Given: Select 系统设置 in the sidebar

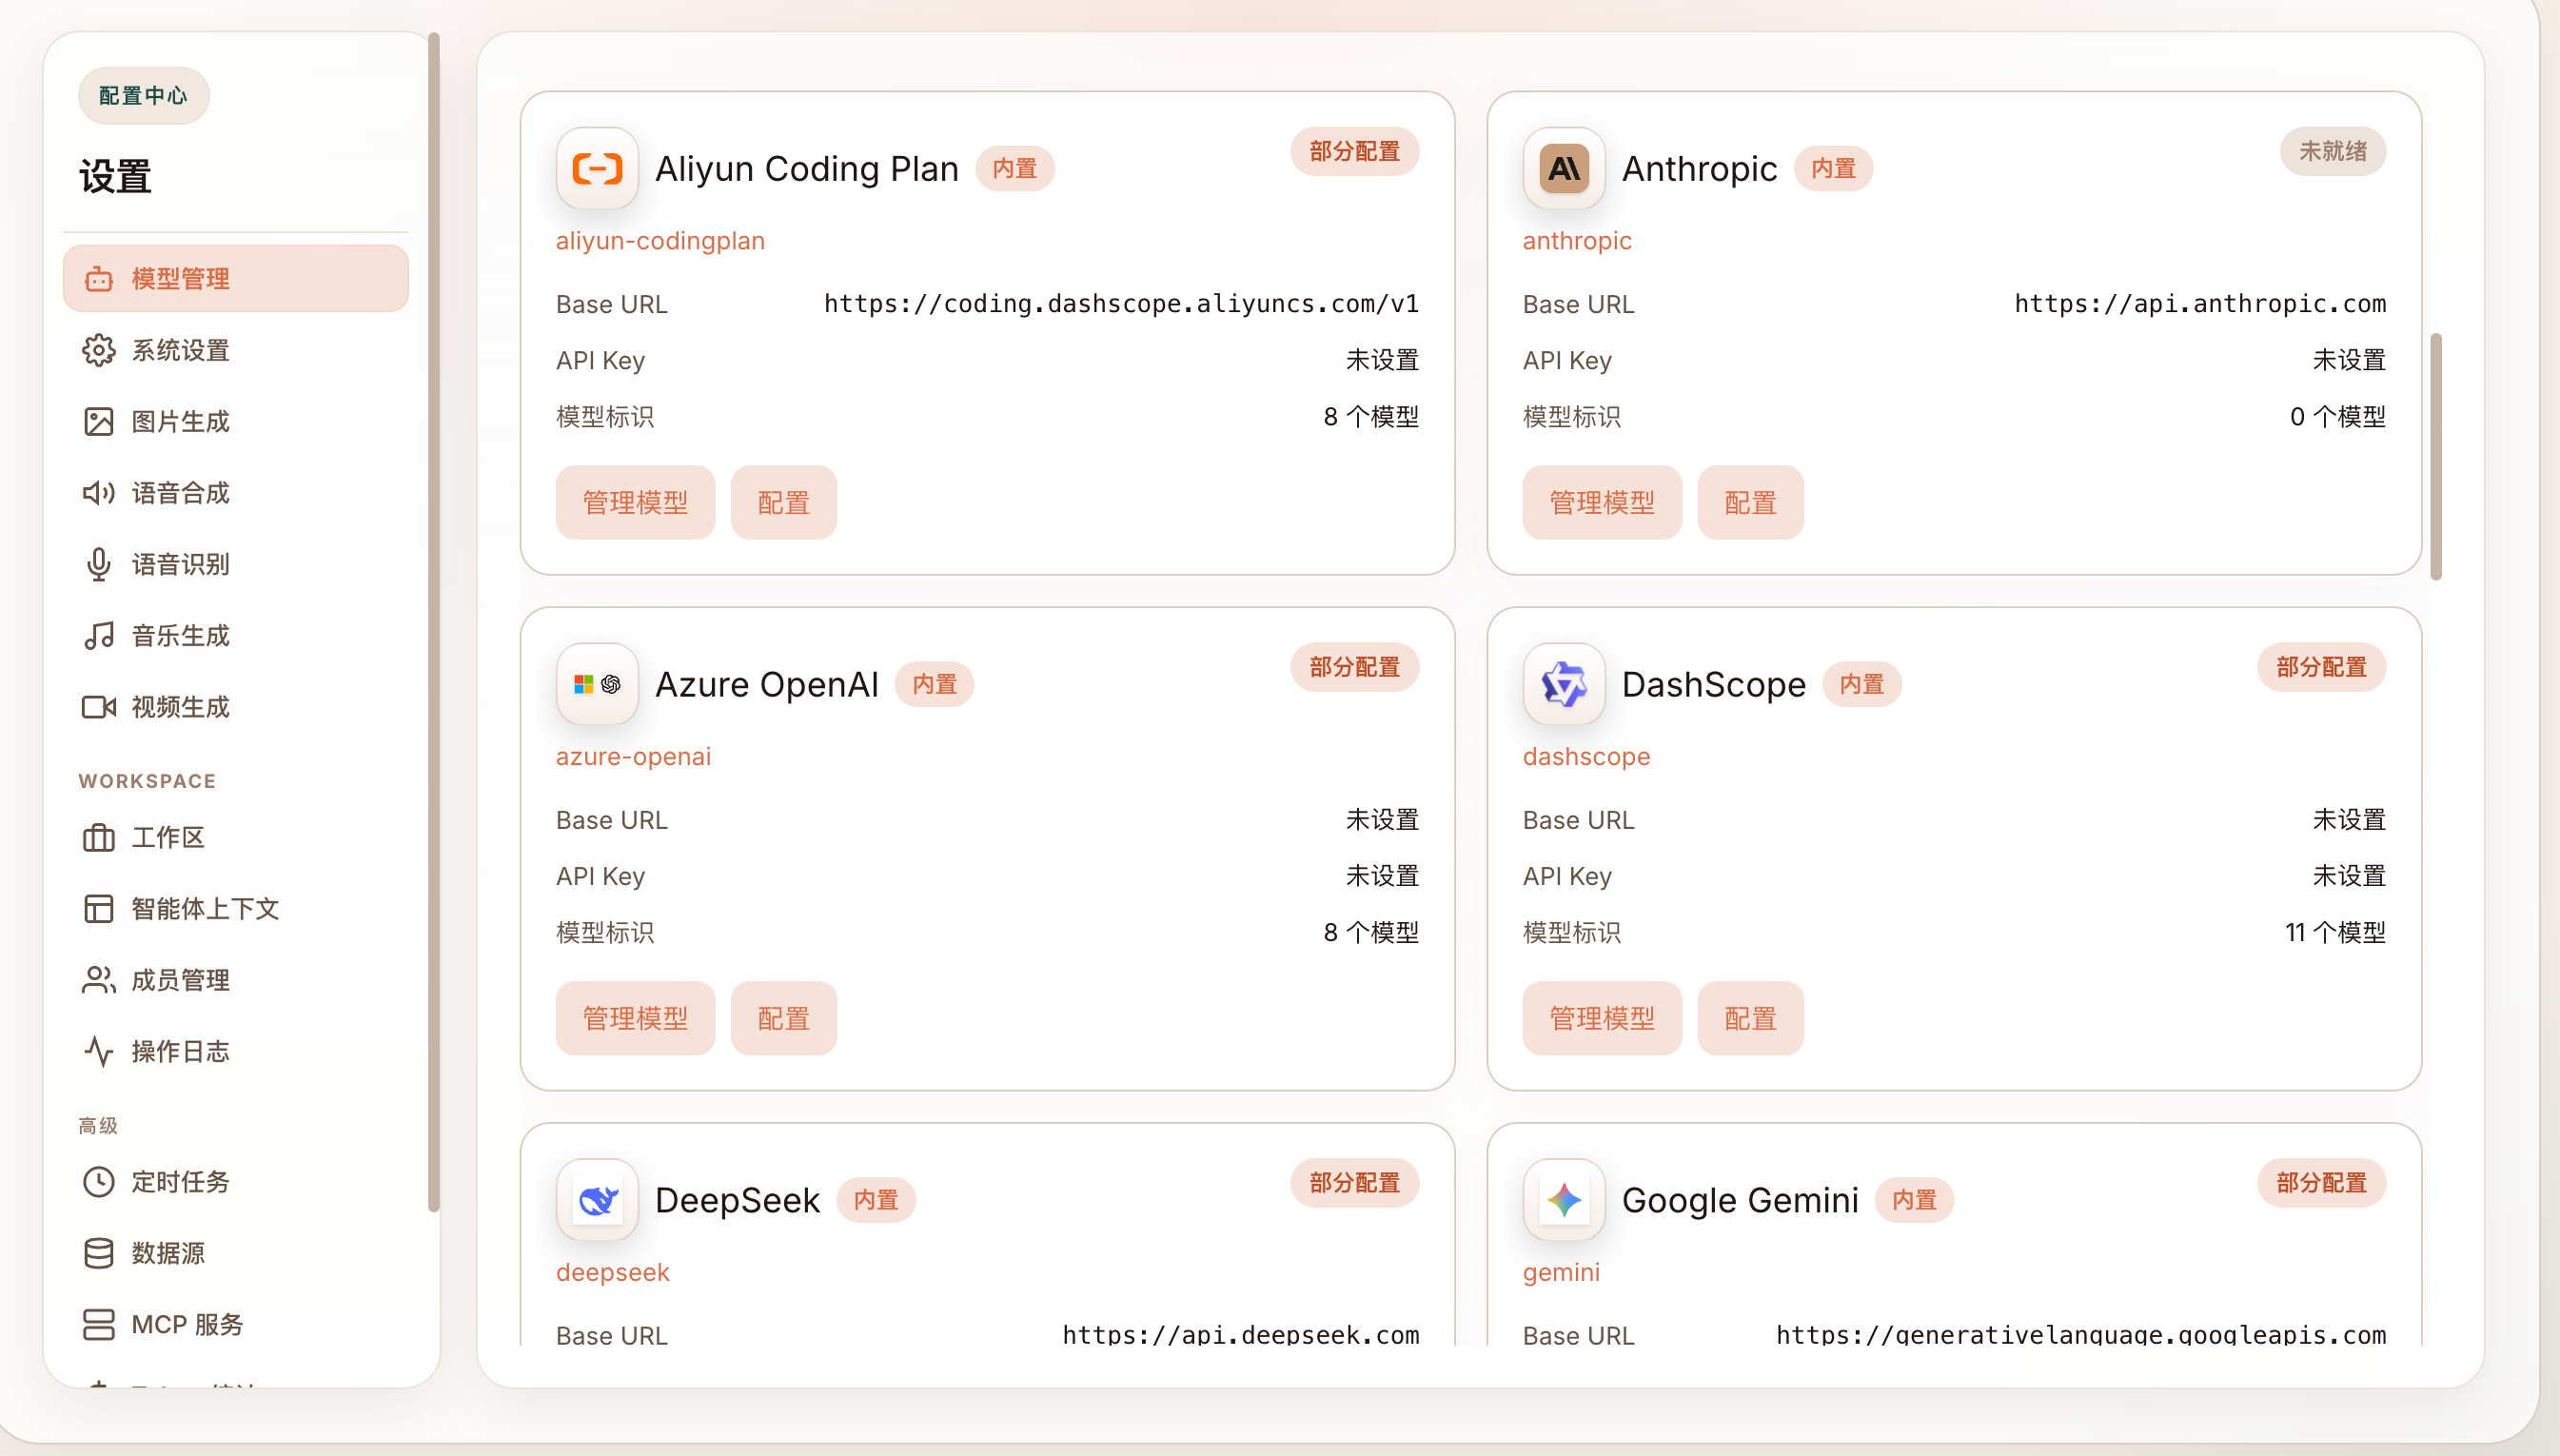Looking at the screenshot, I should (180, 350).
